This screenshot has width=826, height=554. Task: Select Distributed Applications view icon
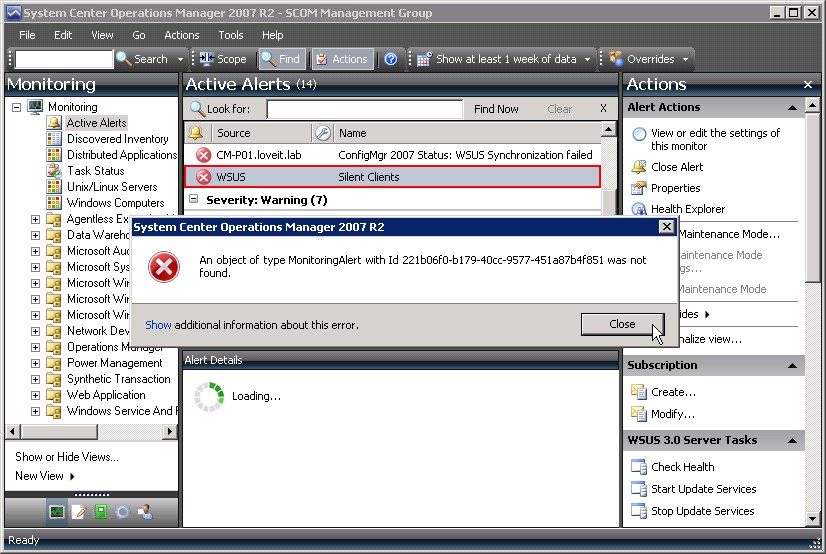point(54,155)
